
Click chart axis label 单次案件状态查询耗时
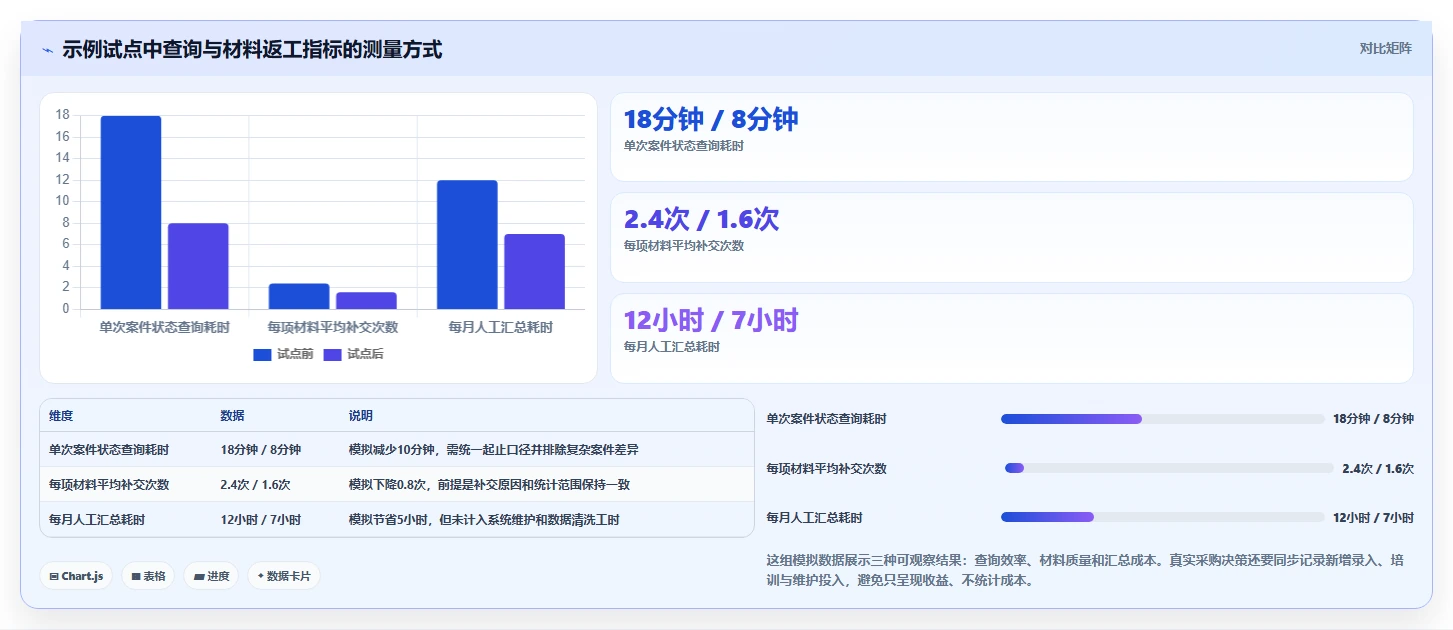tap(164, 327)
